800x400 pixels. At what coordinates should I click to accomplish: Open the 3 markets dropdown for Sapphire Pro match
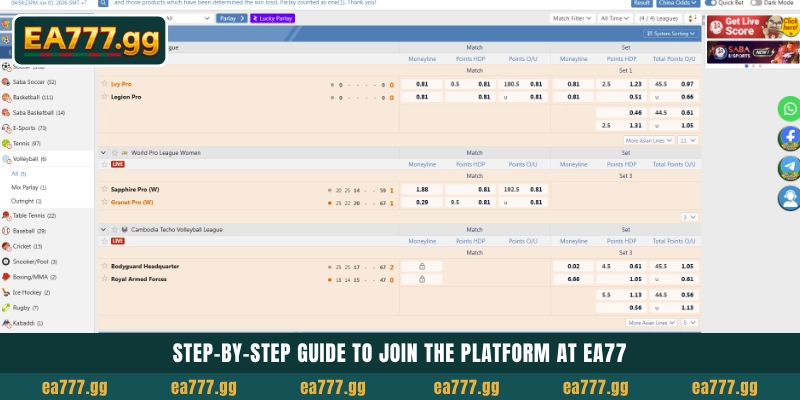point(690,217)
